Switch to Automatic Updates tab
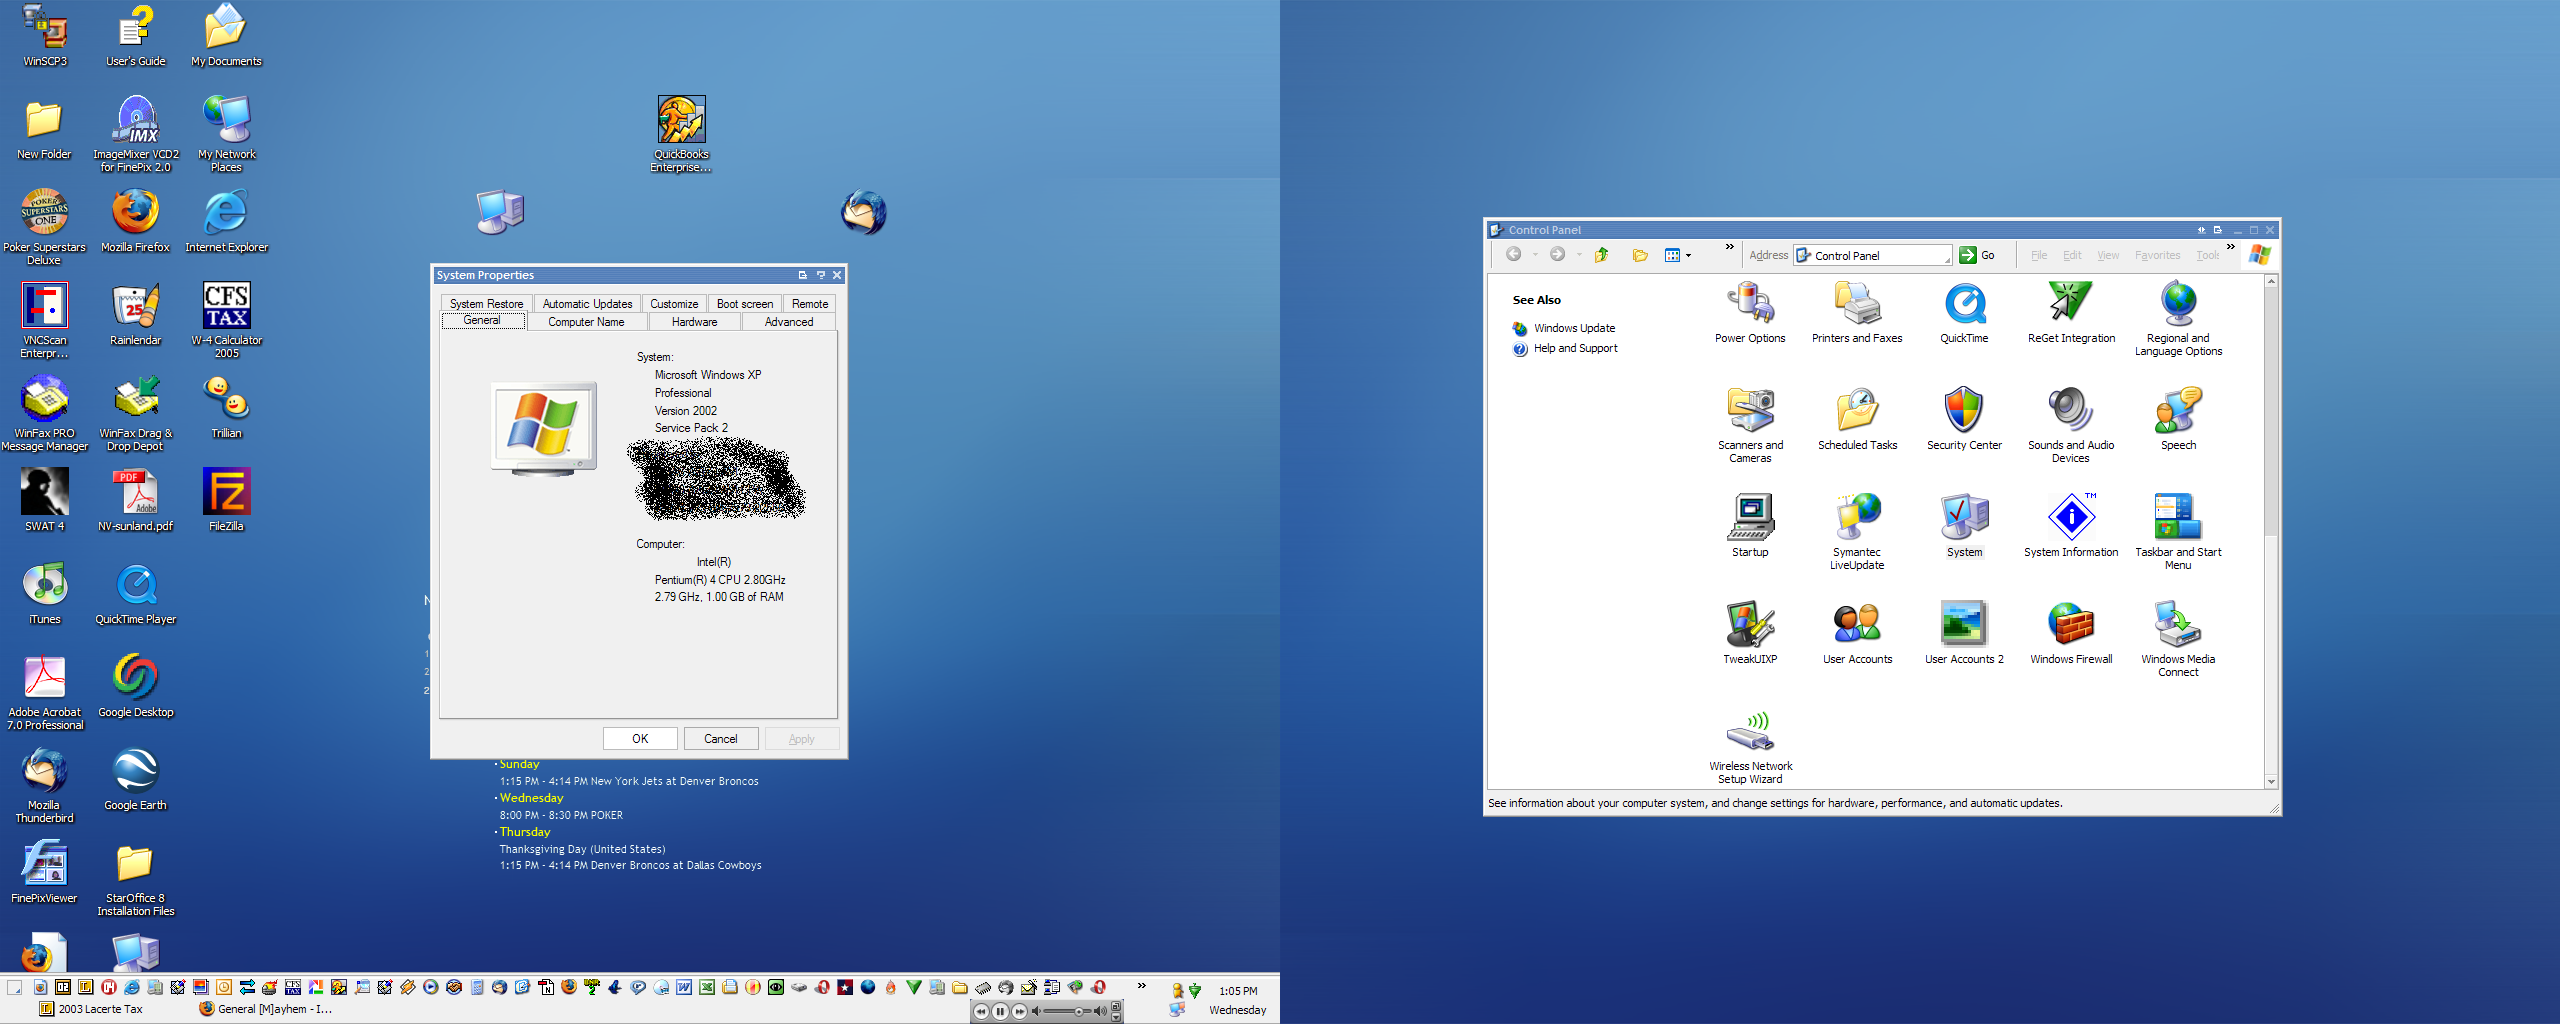This screenshot has height=1024, width=2560. [587, 304]
